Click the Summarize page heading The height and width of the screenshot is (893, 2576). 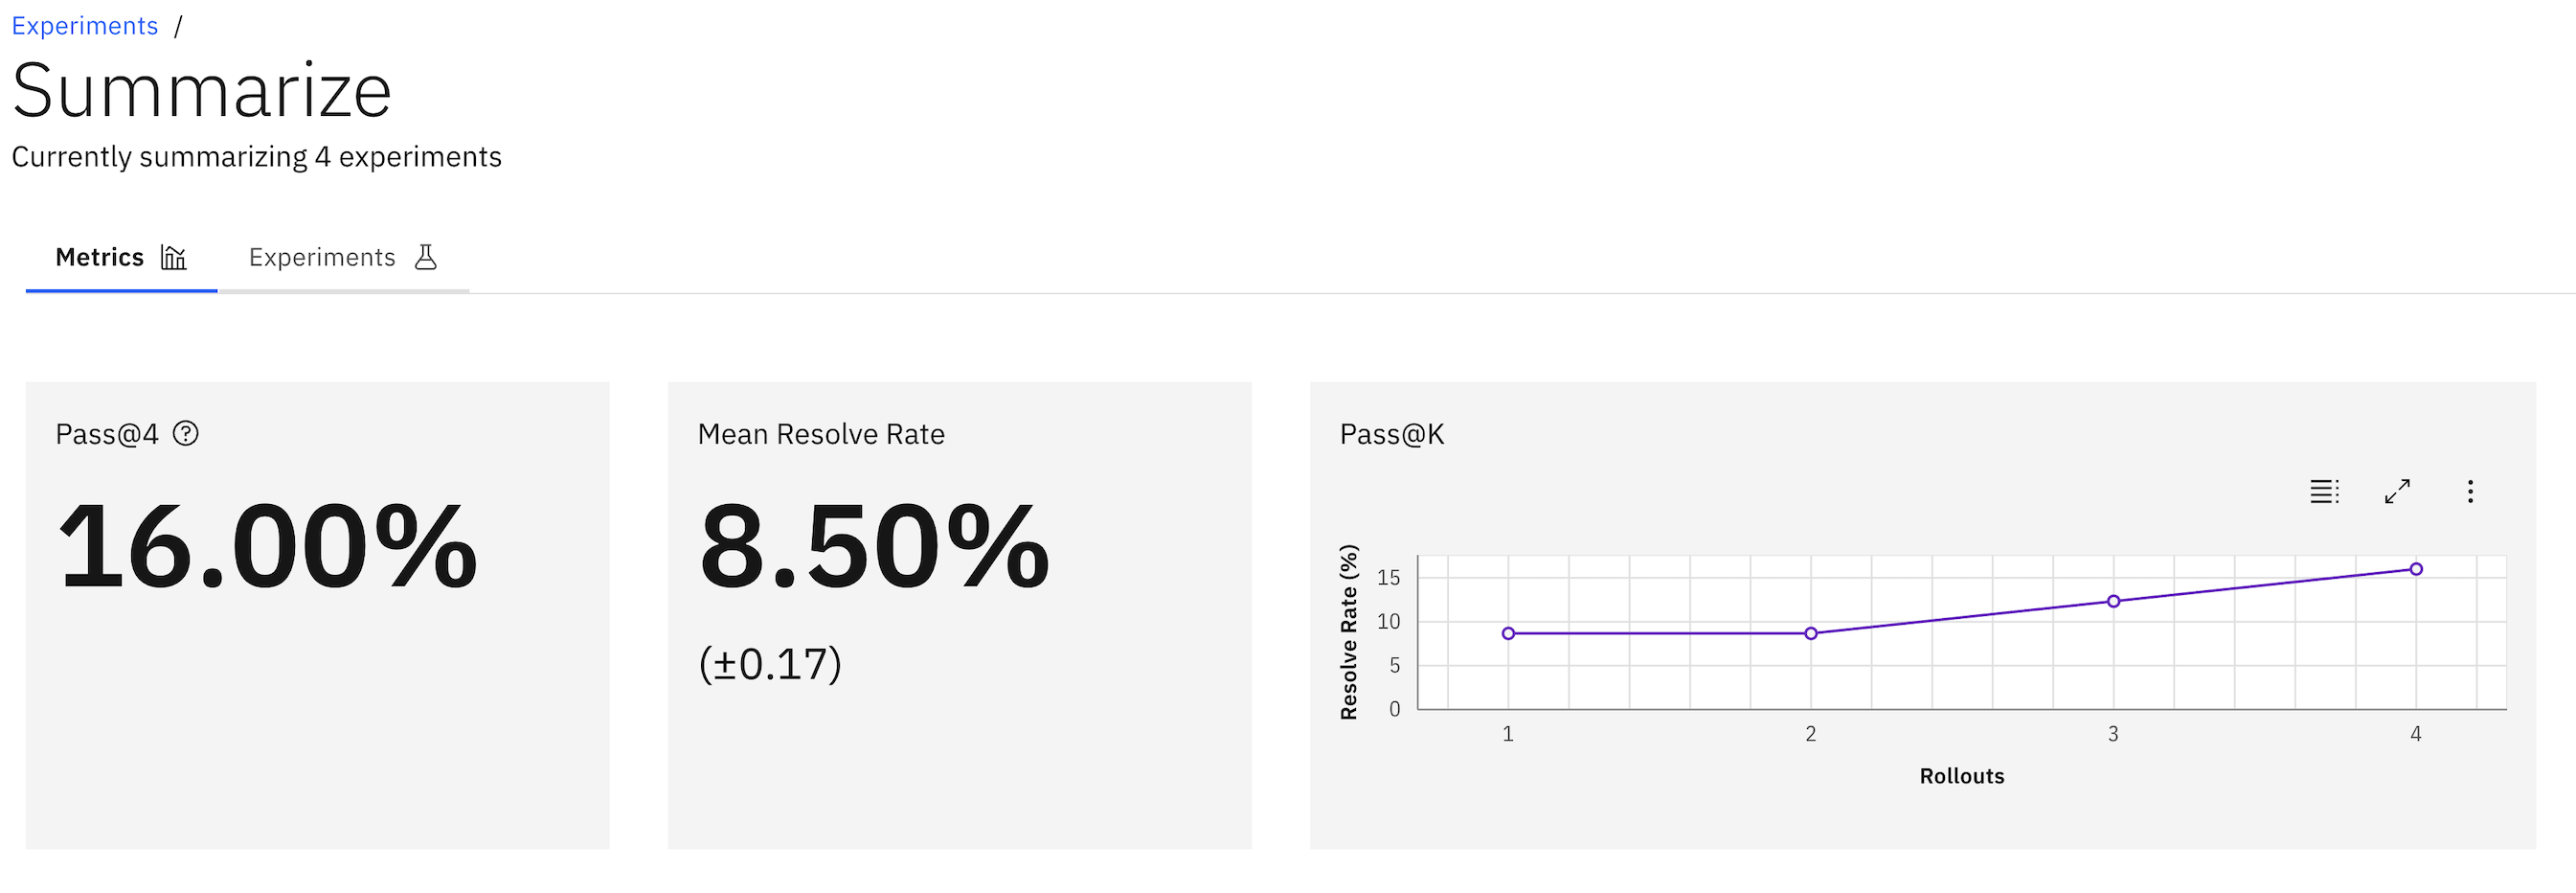(202, 91)
